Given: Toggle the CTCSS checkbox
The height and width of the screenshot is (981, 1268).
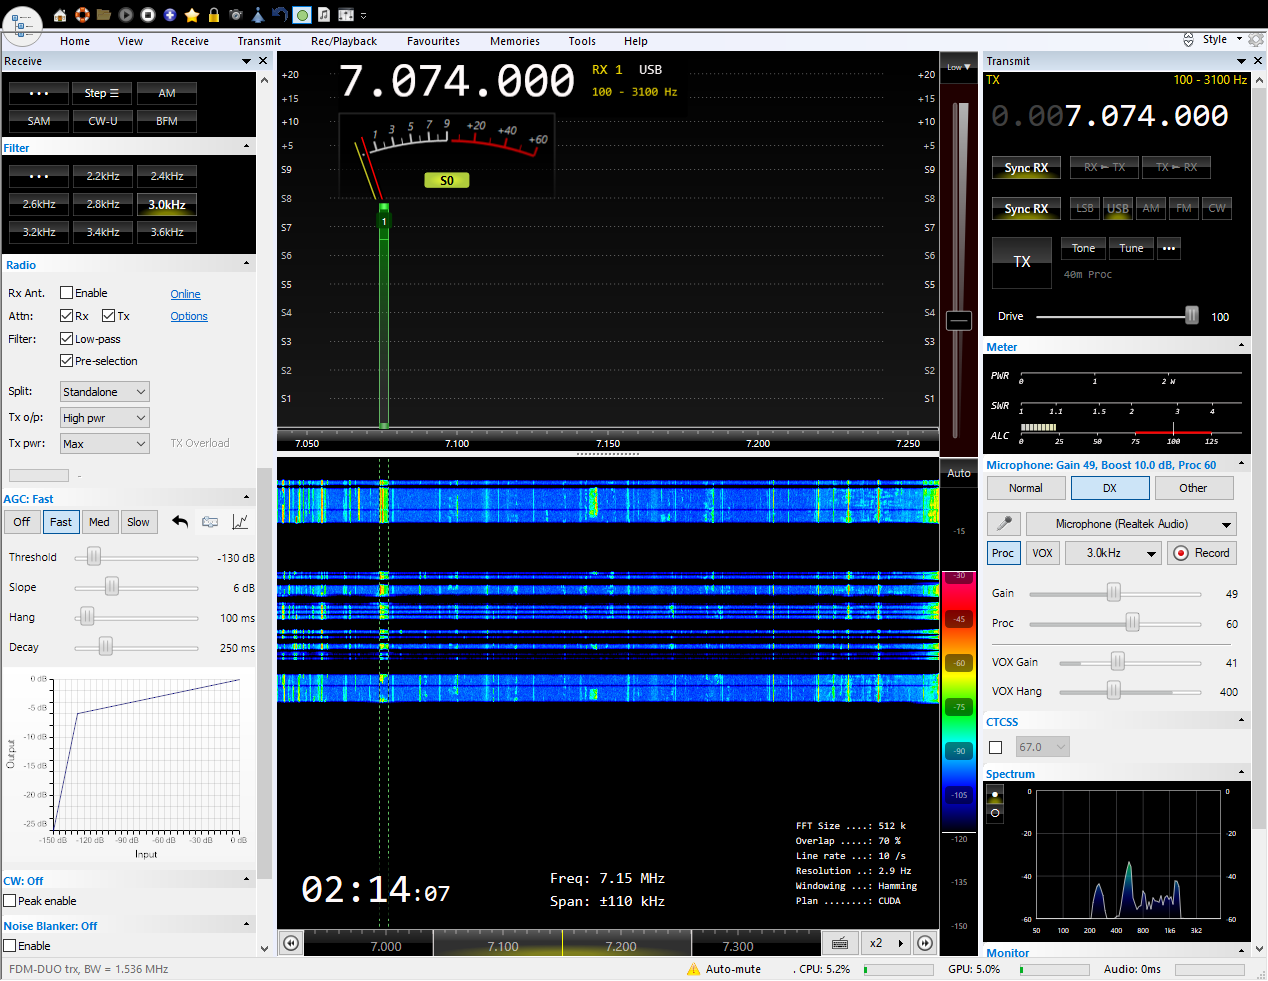Looking at the screenshot, I should click(995, 747).
